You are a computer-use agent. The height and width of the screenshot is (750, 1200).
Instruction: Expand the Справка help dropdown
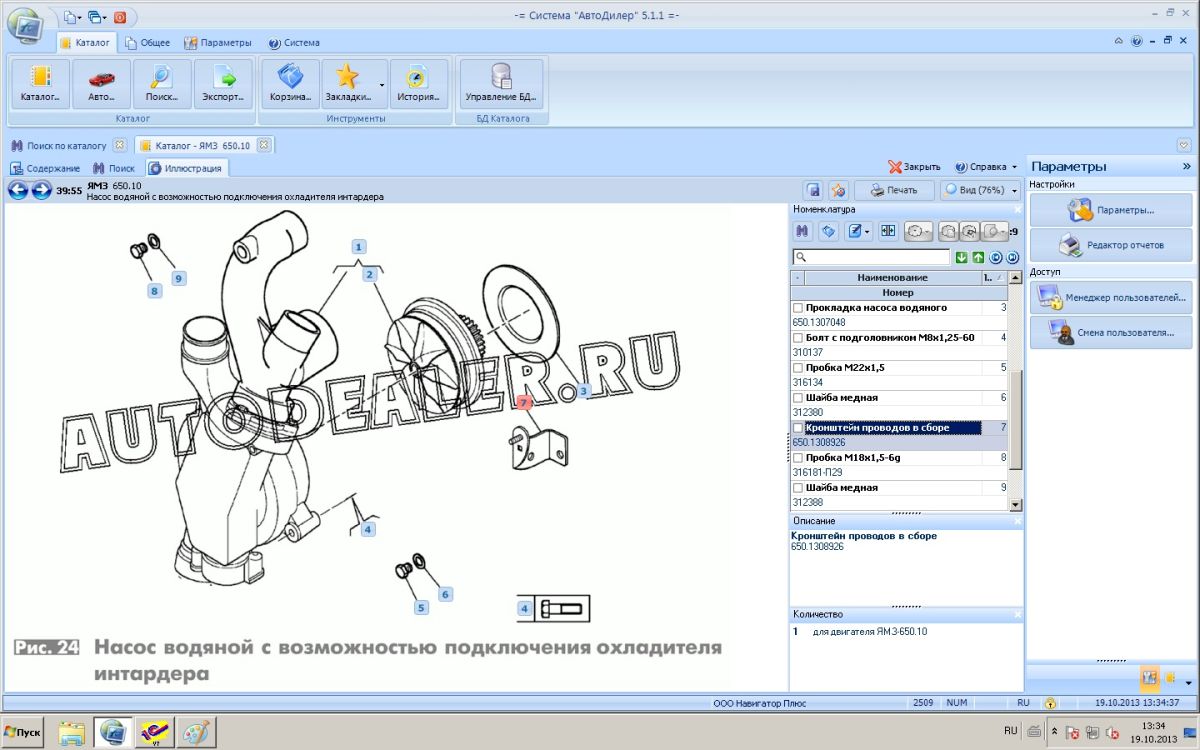click(x=1014, y=167)
